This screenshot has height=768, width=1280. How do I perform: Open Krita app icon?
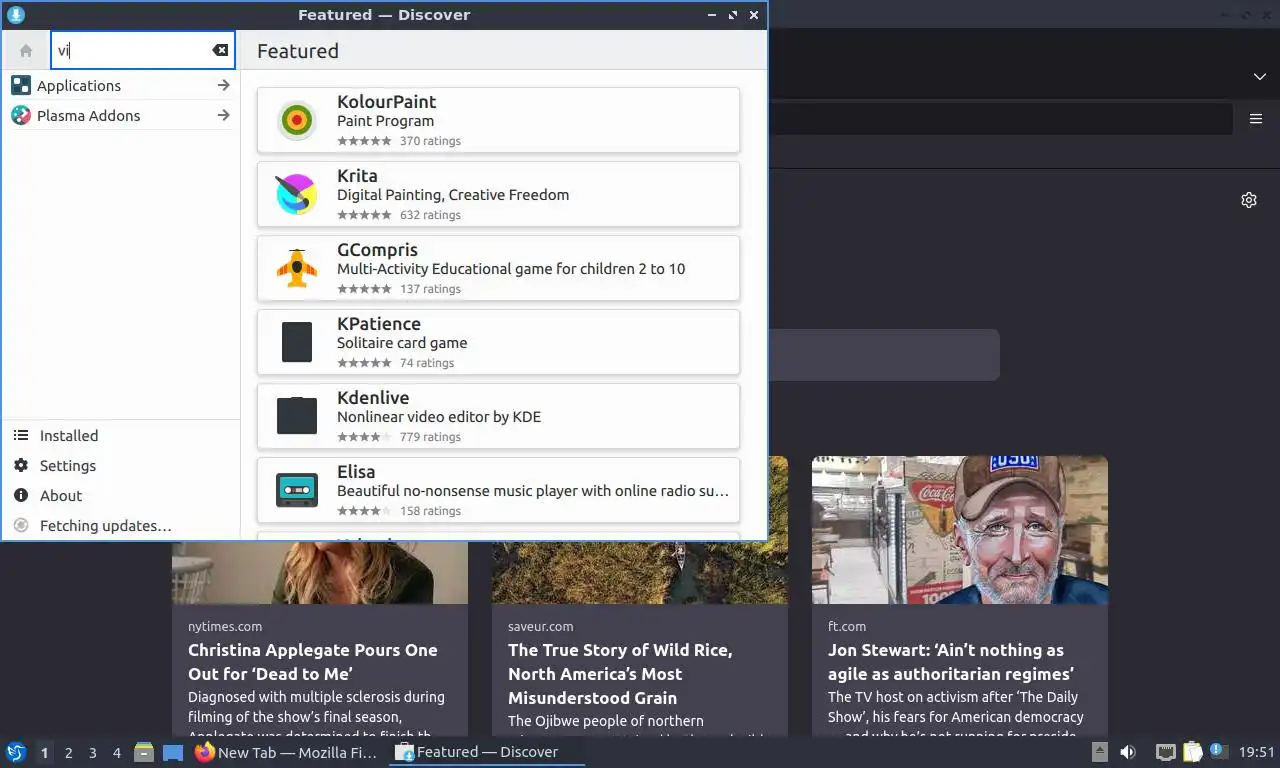tap(297, 194)
